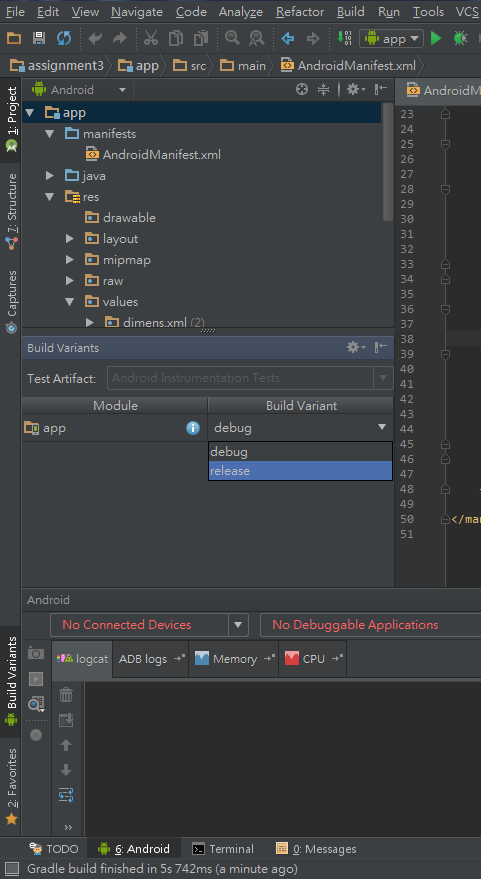Open the 0: Messages tool window
Viewport: 481px width, 879px height.
point(316,849)
